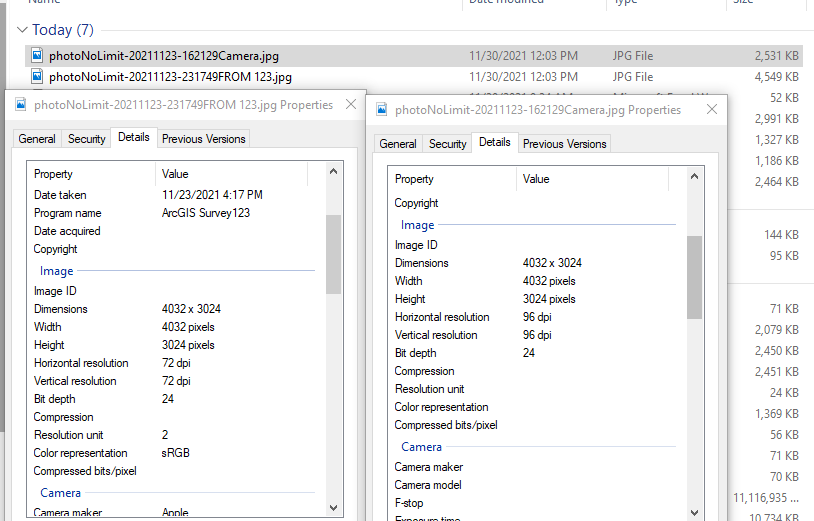Click Color representation value sRGB

175,453
